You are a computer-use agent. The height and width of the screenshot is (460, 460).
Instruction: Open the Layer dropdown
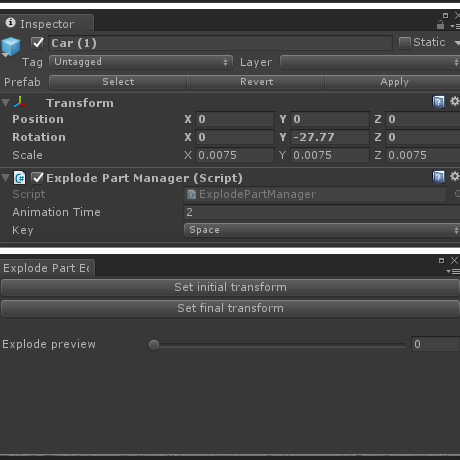tap(370, 62)
